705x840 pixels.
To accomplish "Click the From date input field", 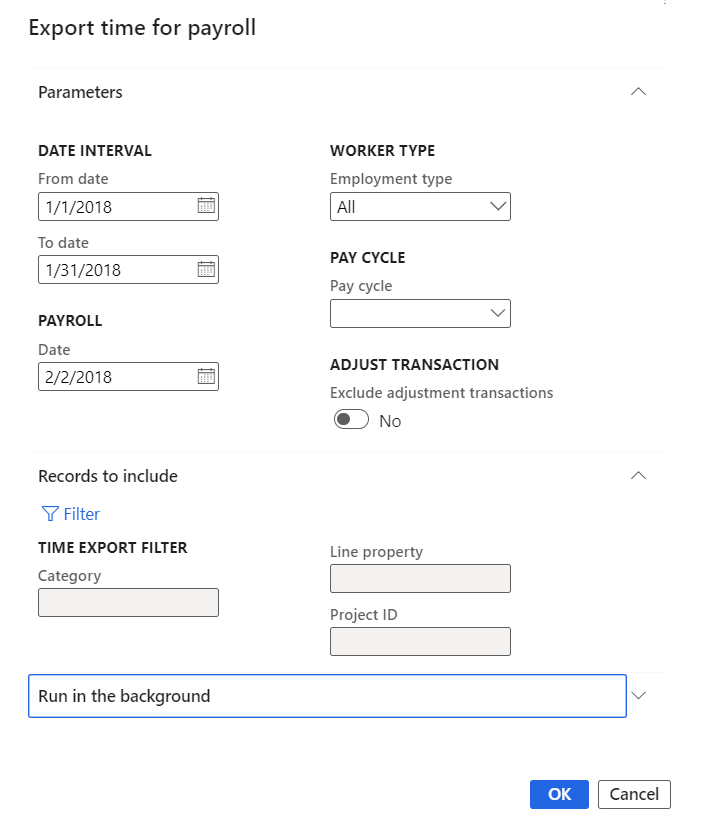I will click(115, 207).
